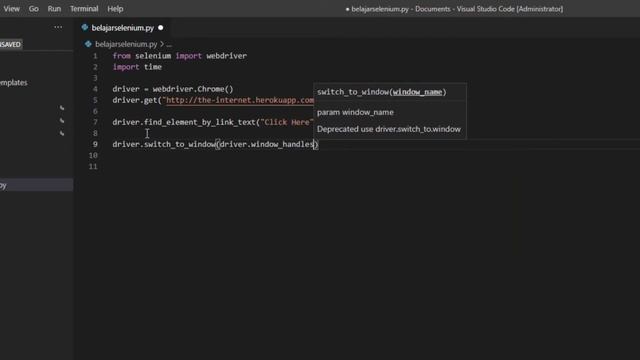
Task: Open the Help menu
Action: (115, 9)
